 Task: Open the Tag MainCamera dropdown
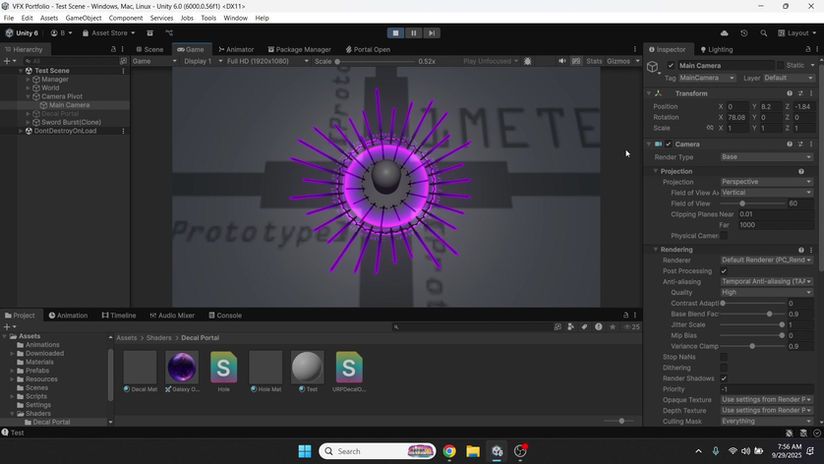coord(707,78)
